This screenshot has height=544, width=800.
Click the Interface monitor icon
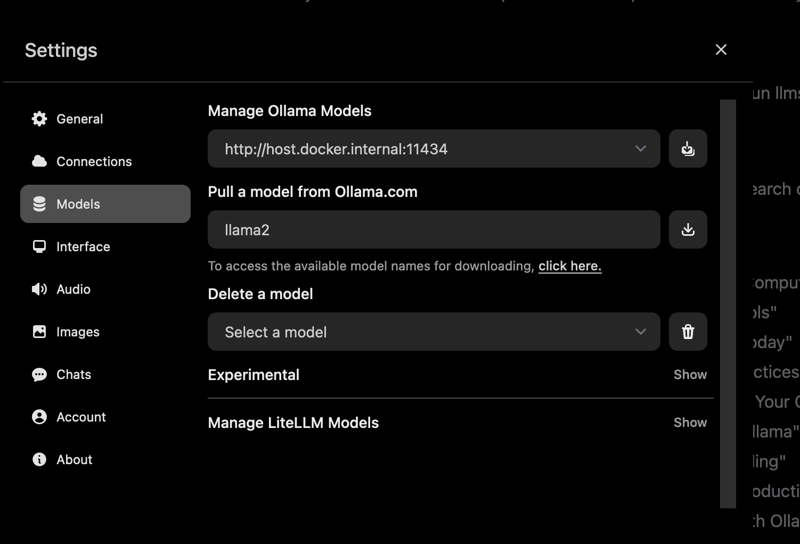[39, 246]
